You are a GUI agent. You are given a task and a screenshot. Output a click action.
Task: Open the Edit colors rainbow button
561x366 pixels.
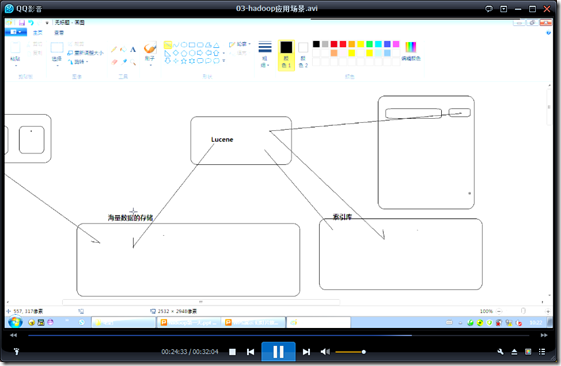point(411,51)
